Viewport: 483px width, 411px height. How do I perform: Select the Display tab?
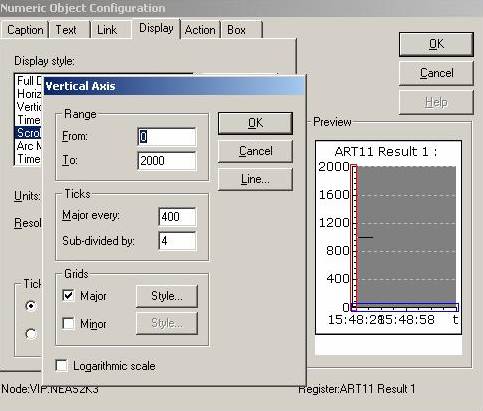156,28
